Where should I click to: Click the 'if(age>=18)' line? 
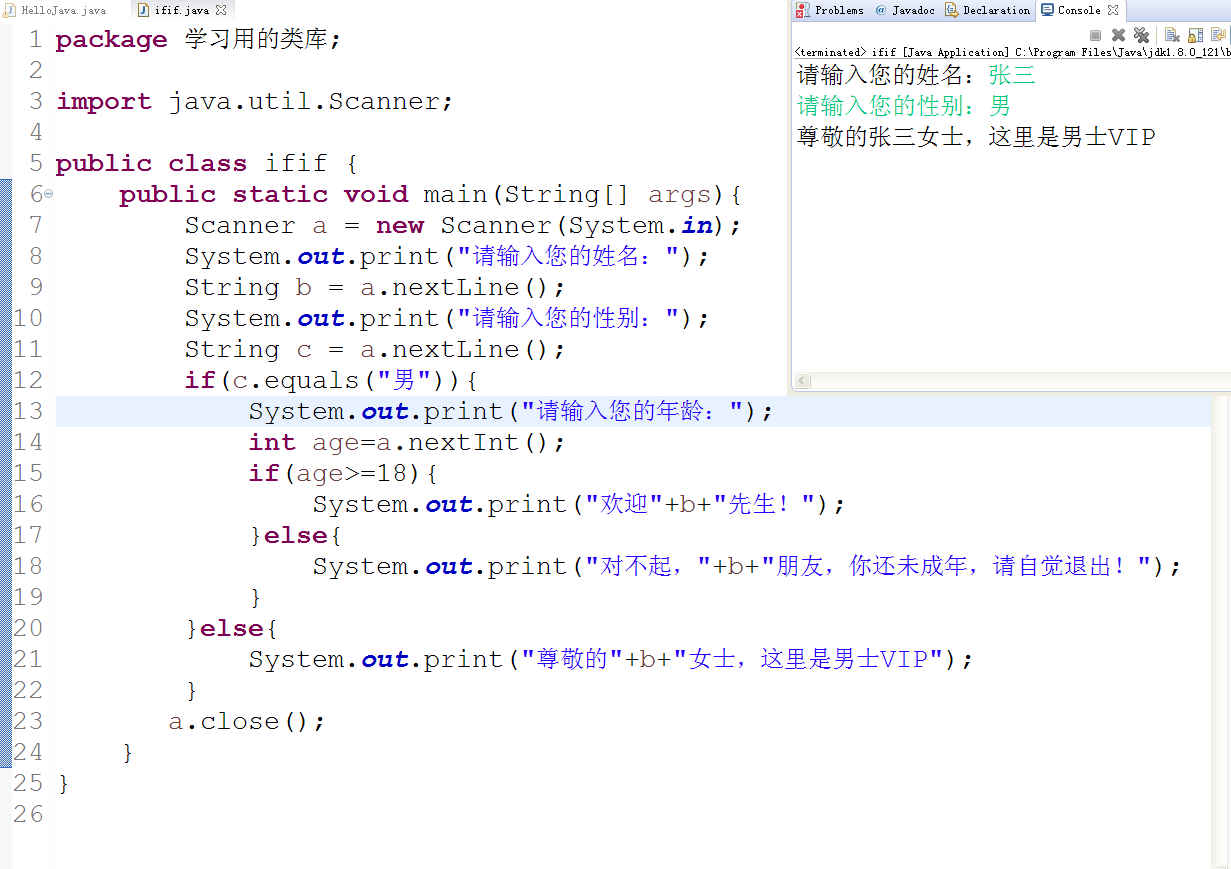pos(343,474)
